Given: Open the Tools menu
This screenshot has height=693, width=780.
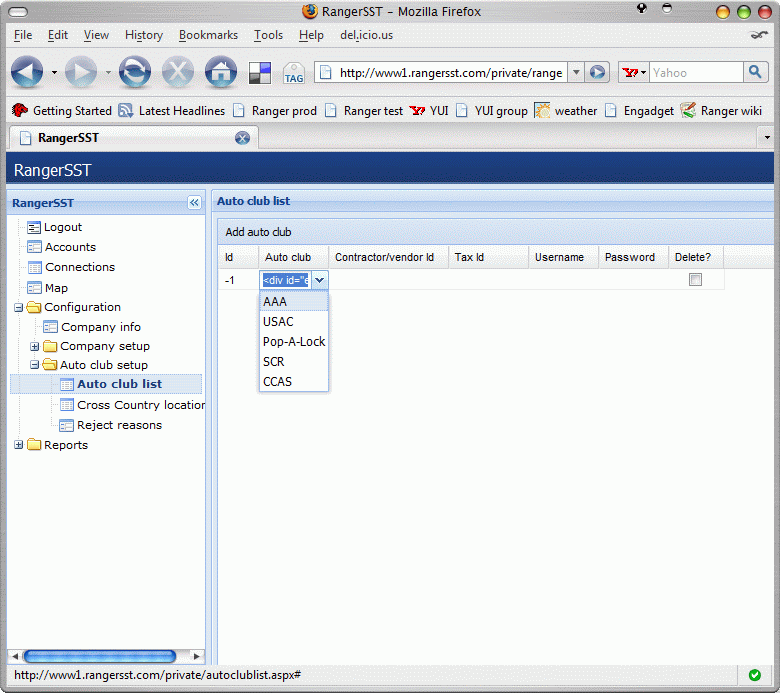Looking at the screenshot, I should click(268, 35).
